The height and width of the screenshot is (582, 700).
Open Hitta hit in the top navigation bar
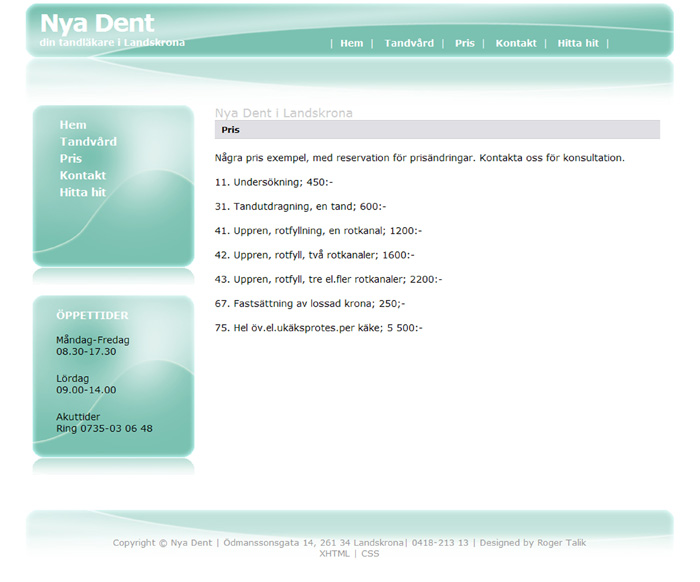coord(578,43)
